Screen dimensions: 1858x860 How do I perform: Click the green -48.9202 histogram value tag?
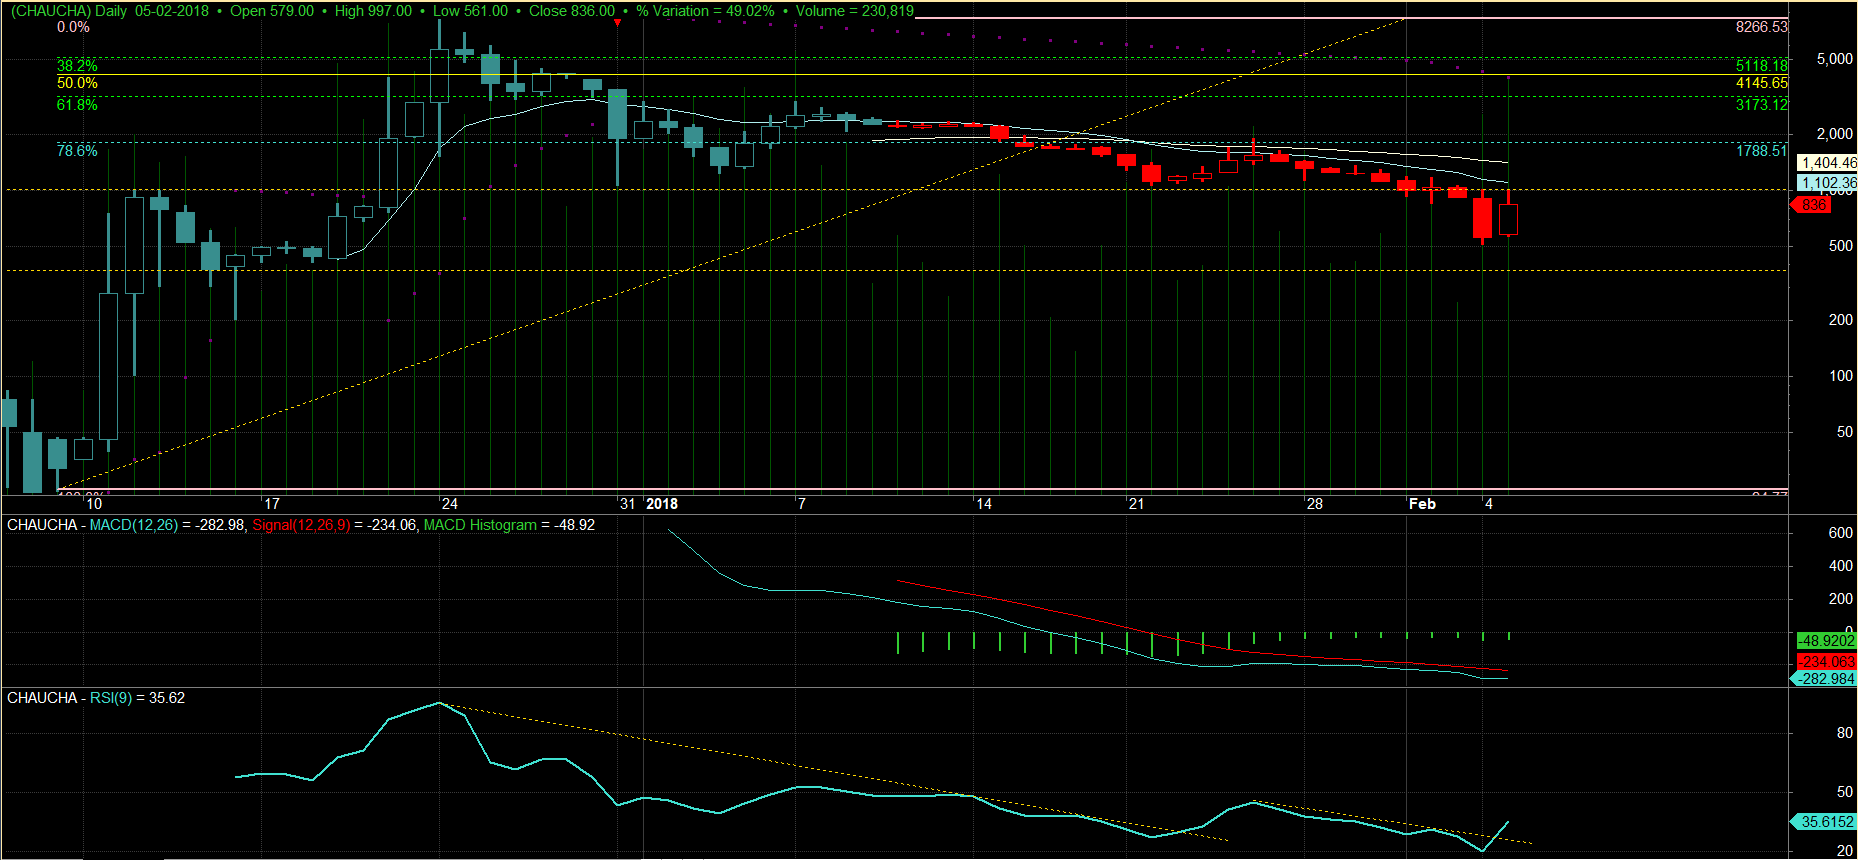1826,641
